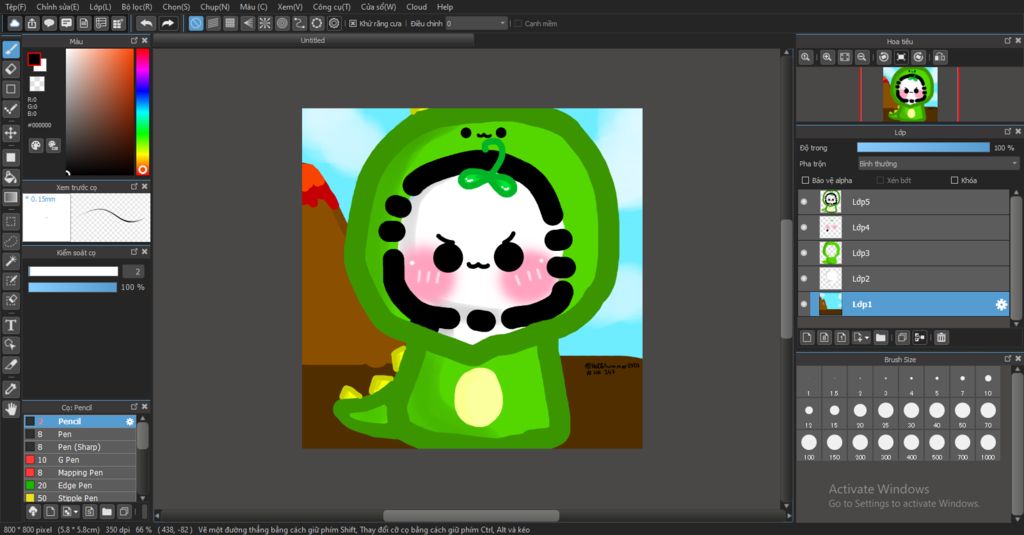The width and height of the screenshot is (1024, 535).
Task: Select the Edge Pen brush
Action: (80, 485)
